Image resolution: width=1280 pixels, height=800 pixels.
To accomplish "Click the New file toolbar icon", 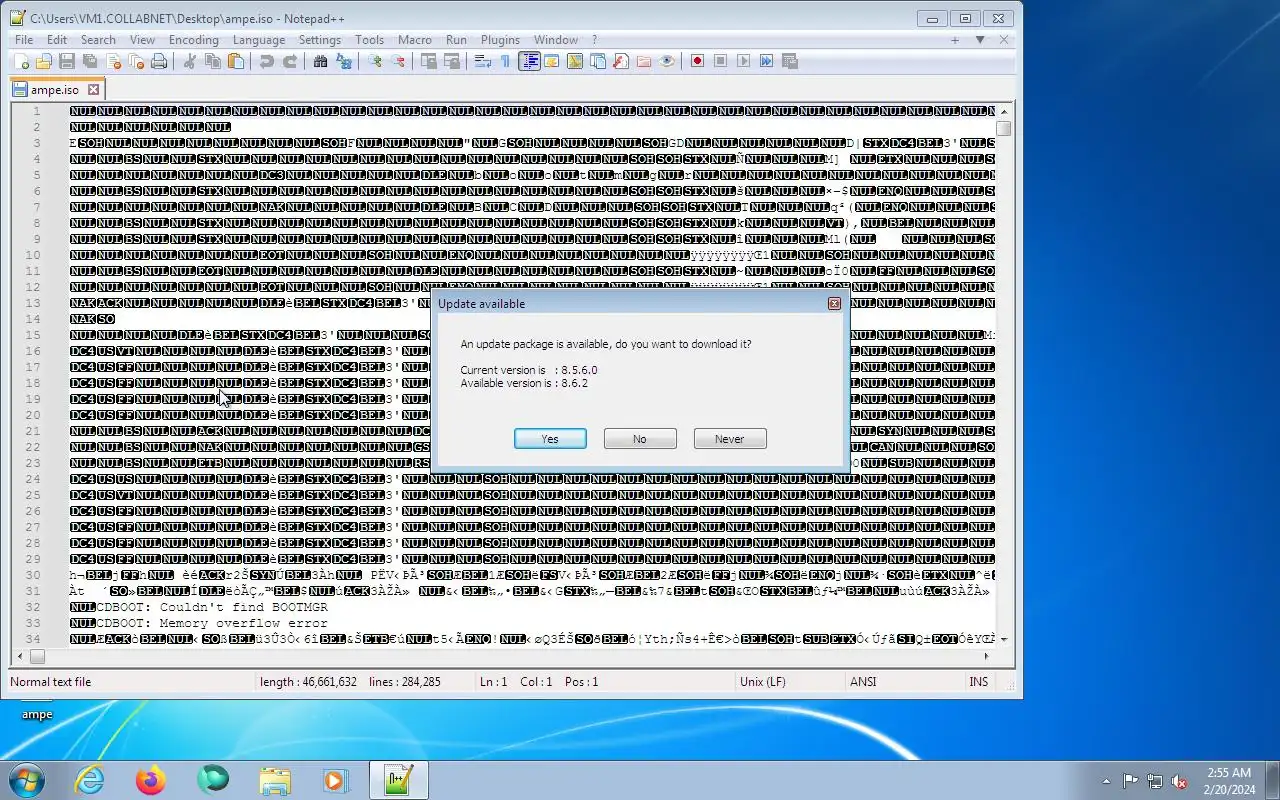I will [x=22, y=61].
